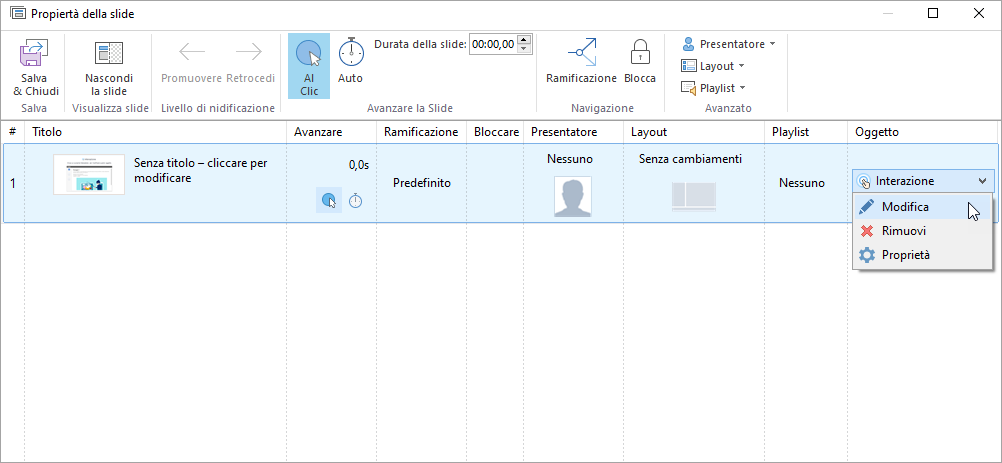Viewport: 1002px width, 463px height.
Task: Click the layout preview icon in row
Action: (x=693, y=196)
